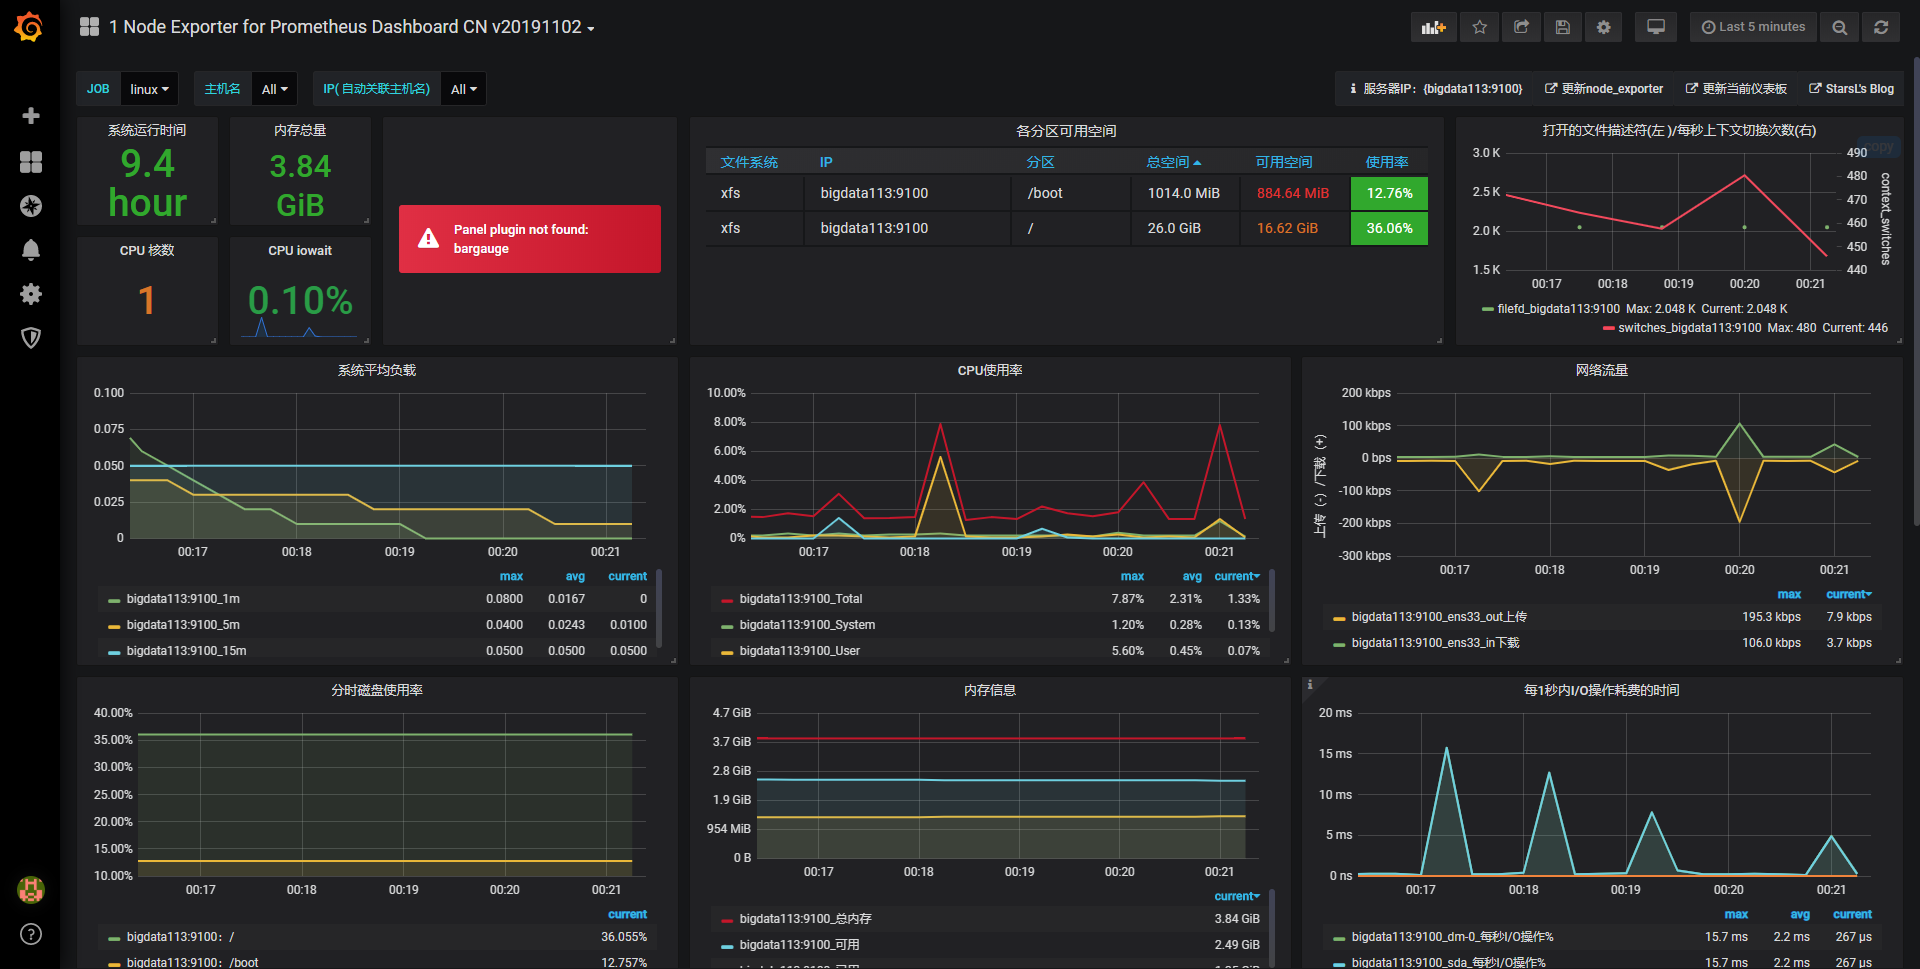Sort table by 可用空间 column
Image resolution: width=1920 pixels, height=969 pixels.
point(1284,162)
